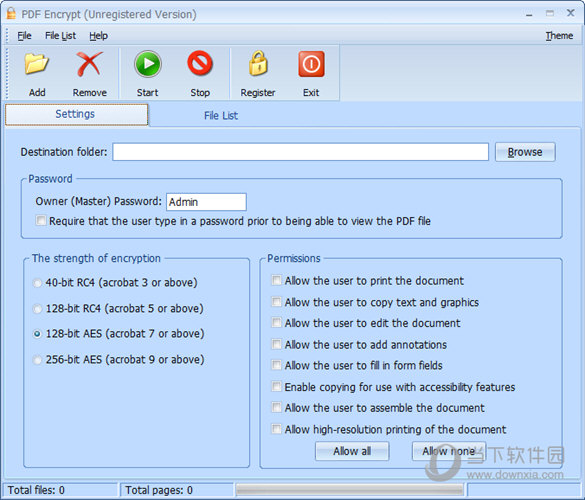Screen dimensions: 585x500
Task: Click the Destination folder input field
Action: coord(300,152)
